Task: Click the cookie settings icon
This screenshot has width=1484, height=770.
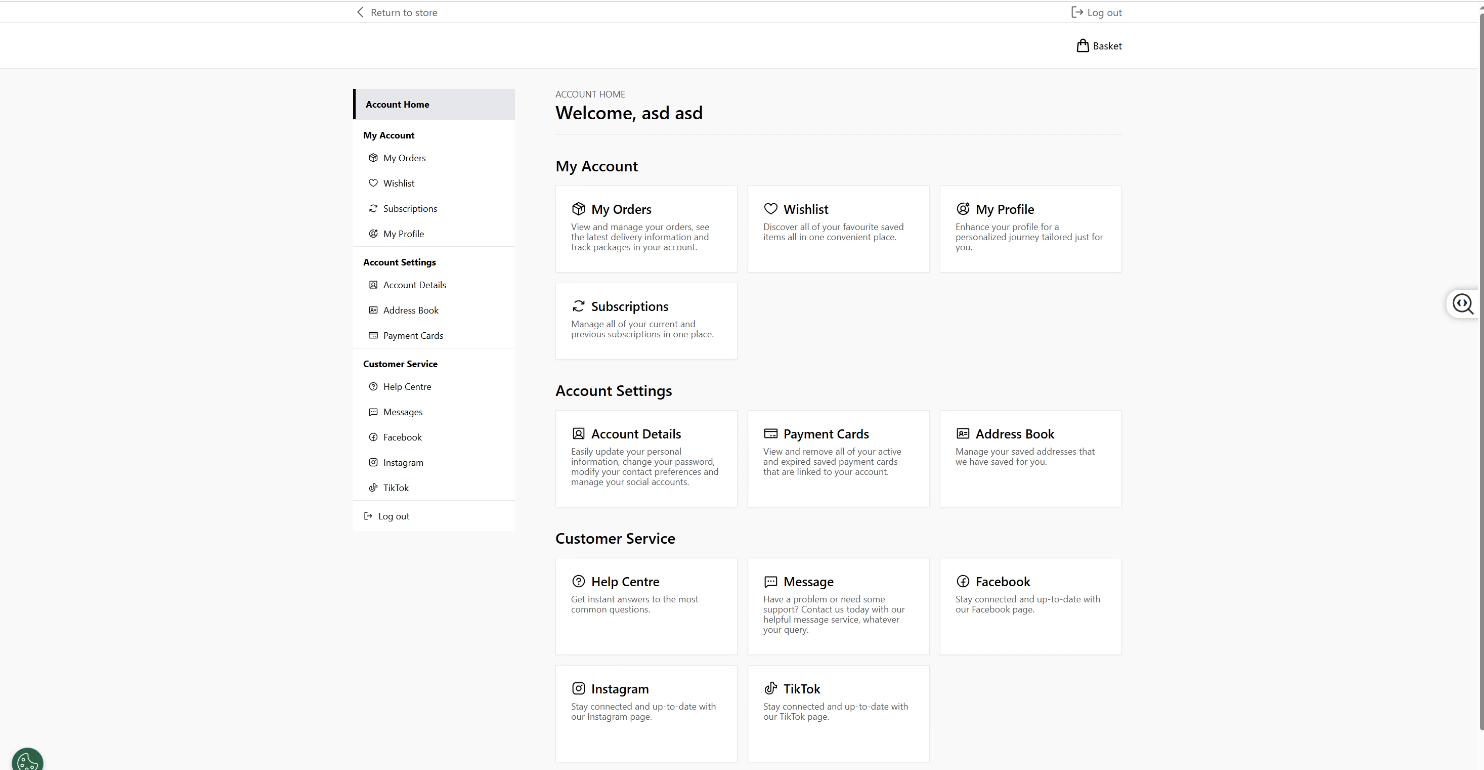Action: 27,761
